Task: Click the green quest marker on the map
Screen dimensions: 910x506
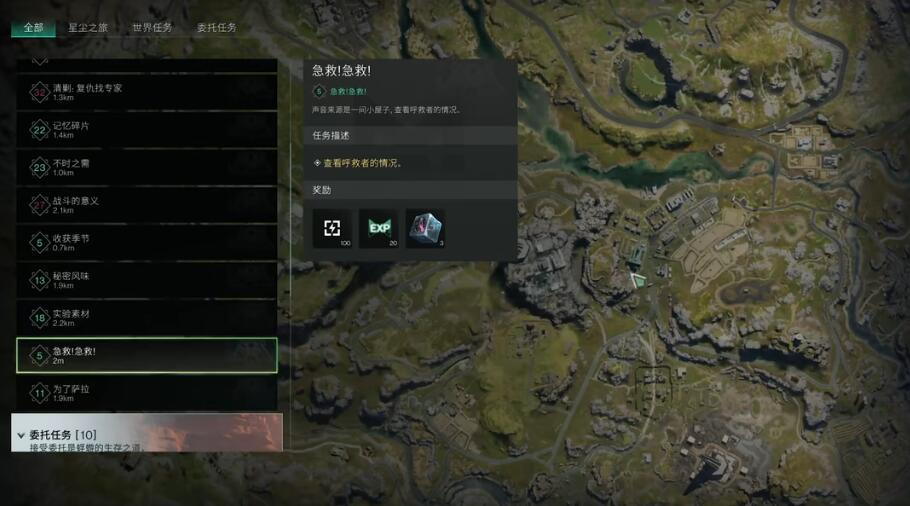Action: tap(638, 281)
